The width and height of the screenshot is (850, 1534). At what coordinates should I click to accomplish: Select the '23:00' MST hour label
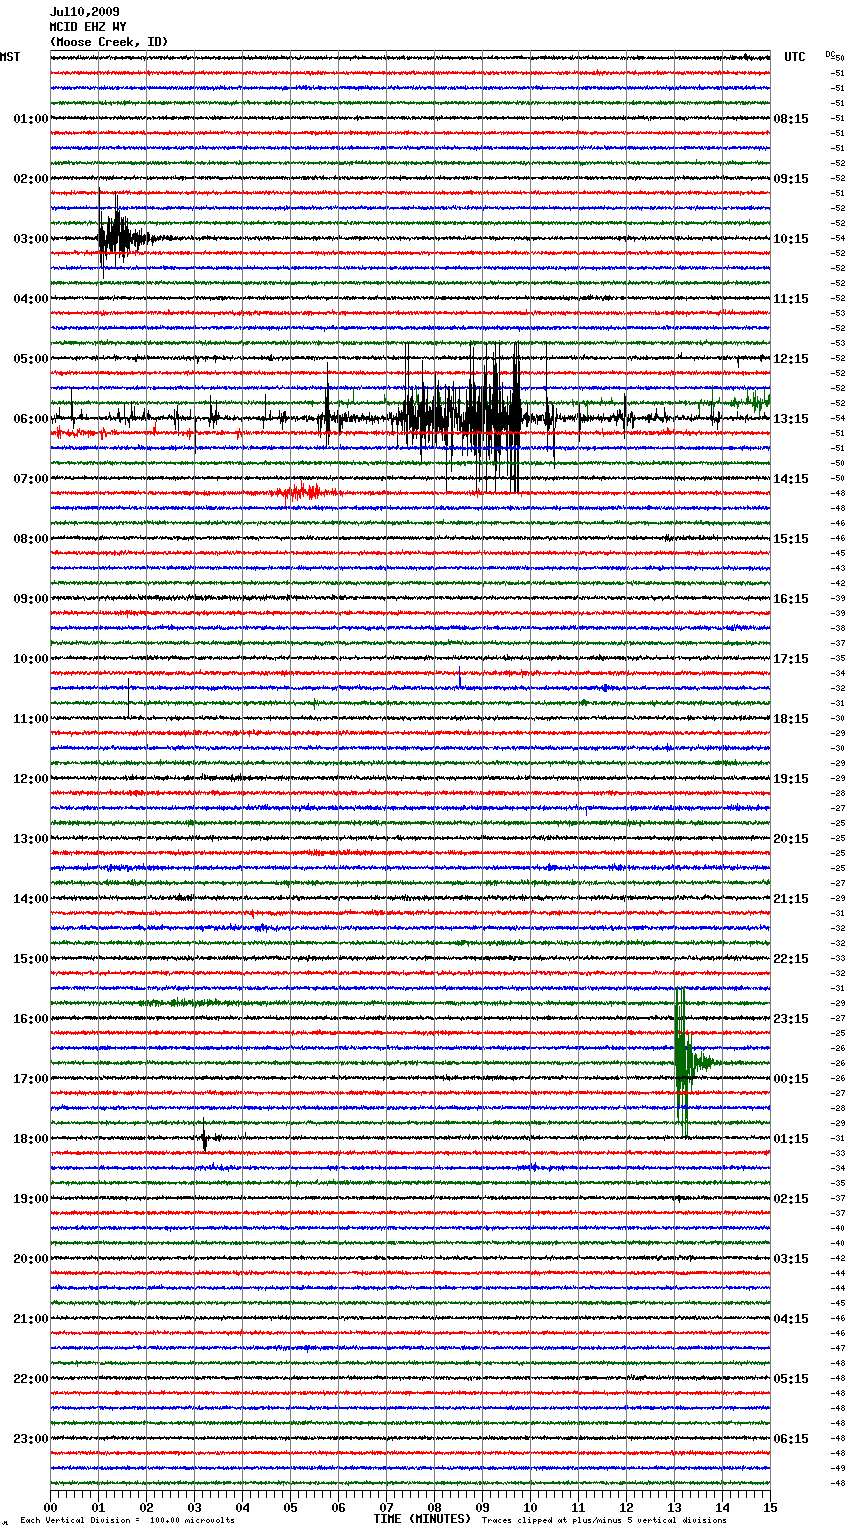31,1439
